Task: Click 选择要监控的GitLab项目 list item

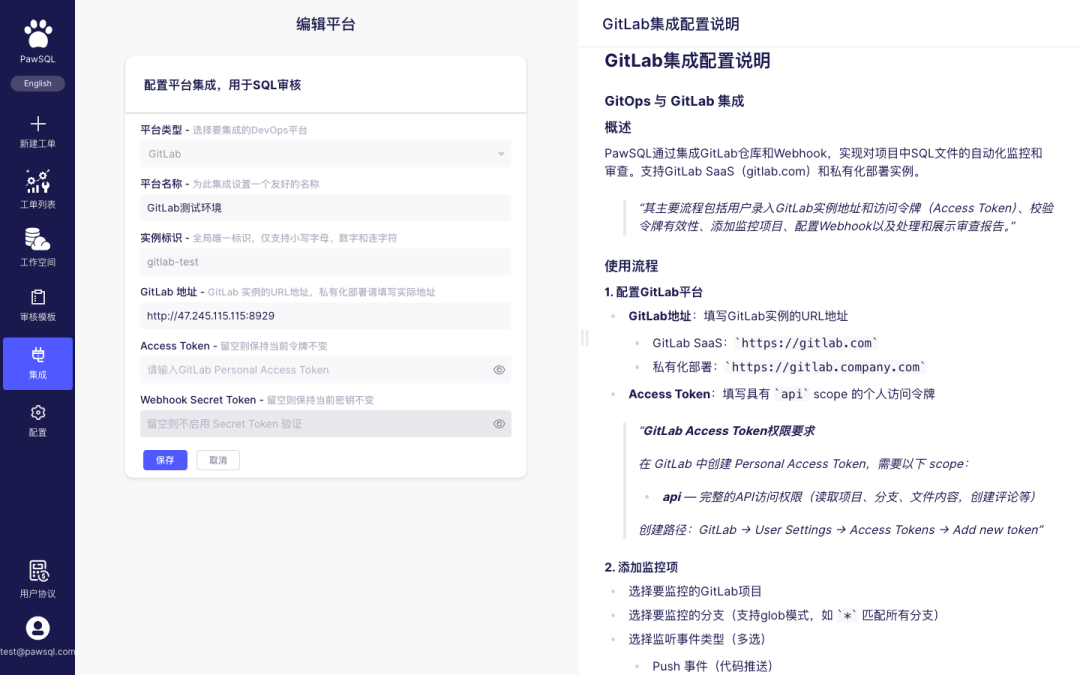Action: pos(695,592)
